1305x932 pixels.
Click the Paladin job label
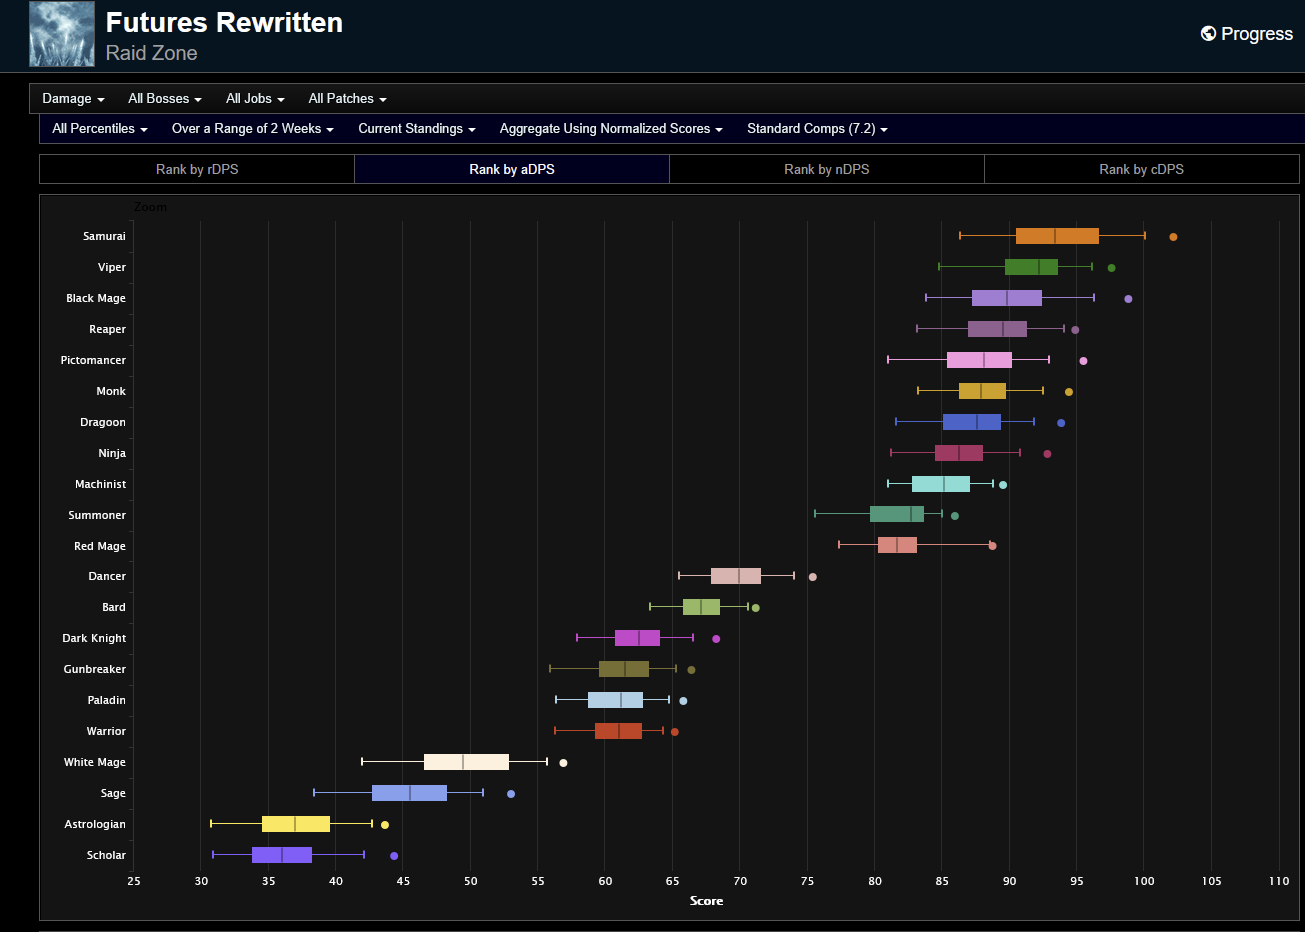[x=106, y=700]
